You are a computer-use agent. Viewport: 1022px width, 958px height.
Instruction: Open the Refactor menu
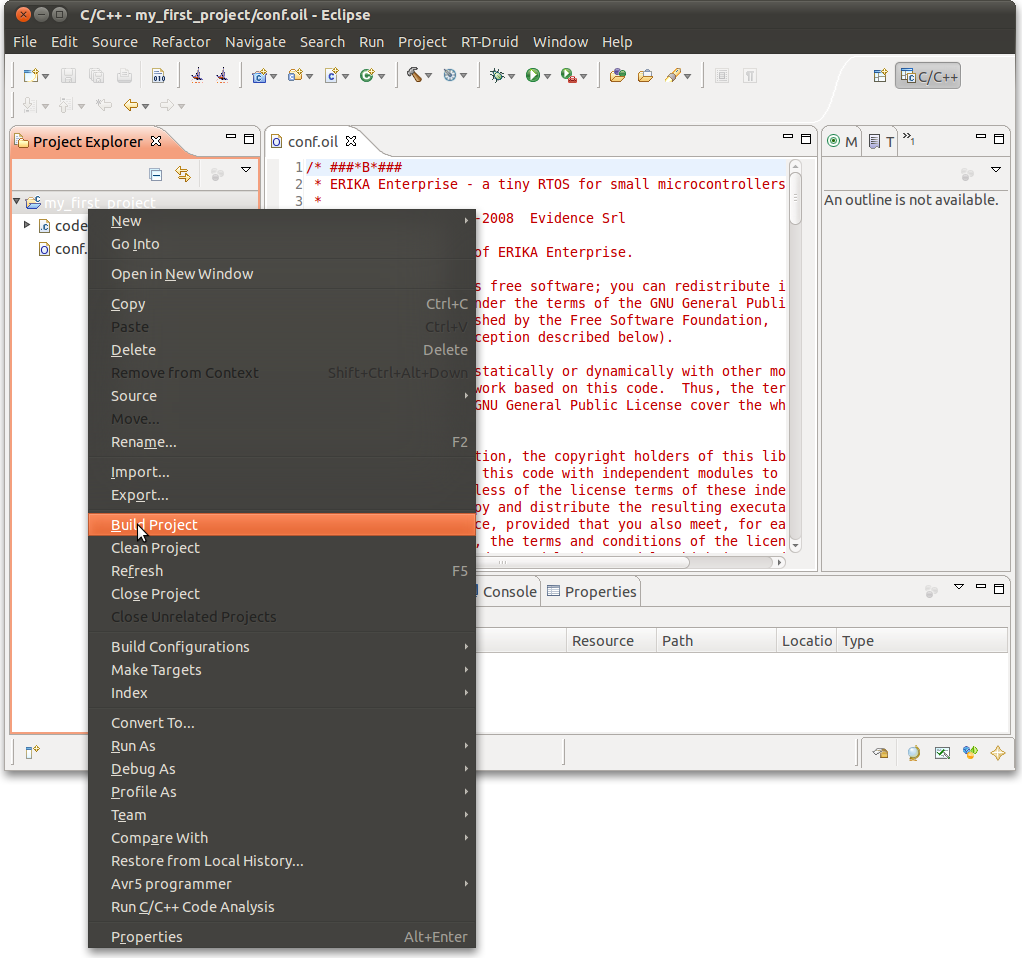[x=181, y=42]
